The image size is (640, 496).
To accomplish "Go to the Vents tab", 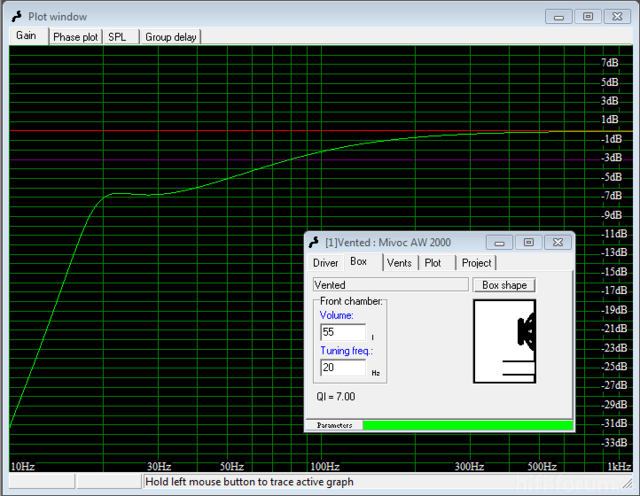I will [x=400, y=263].
